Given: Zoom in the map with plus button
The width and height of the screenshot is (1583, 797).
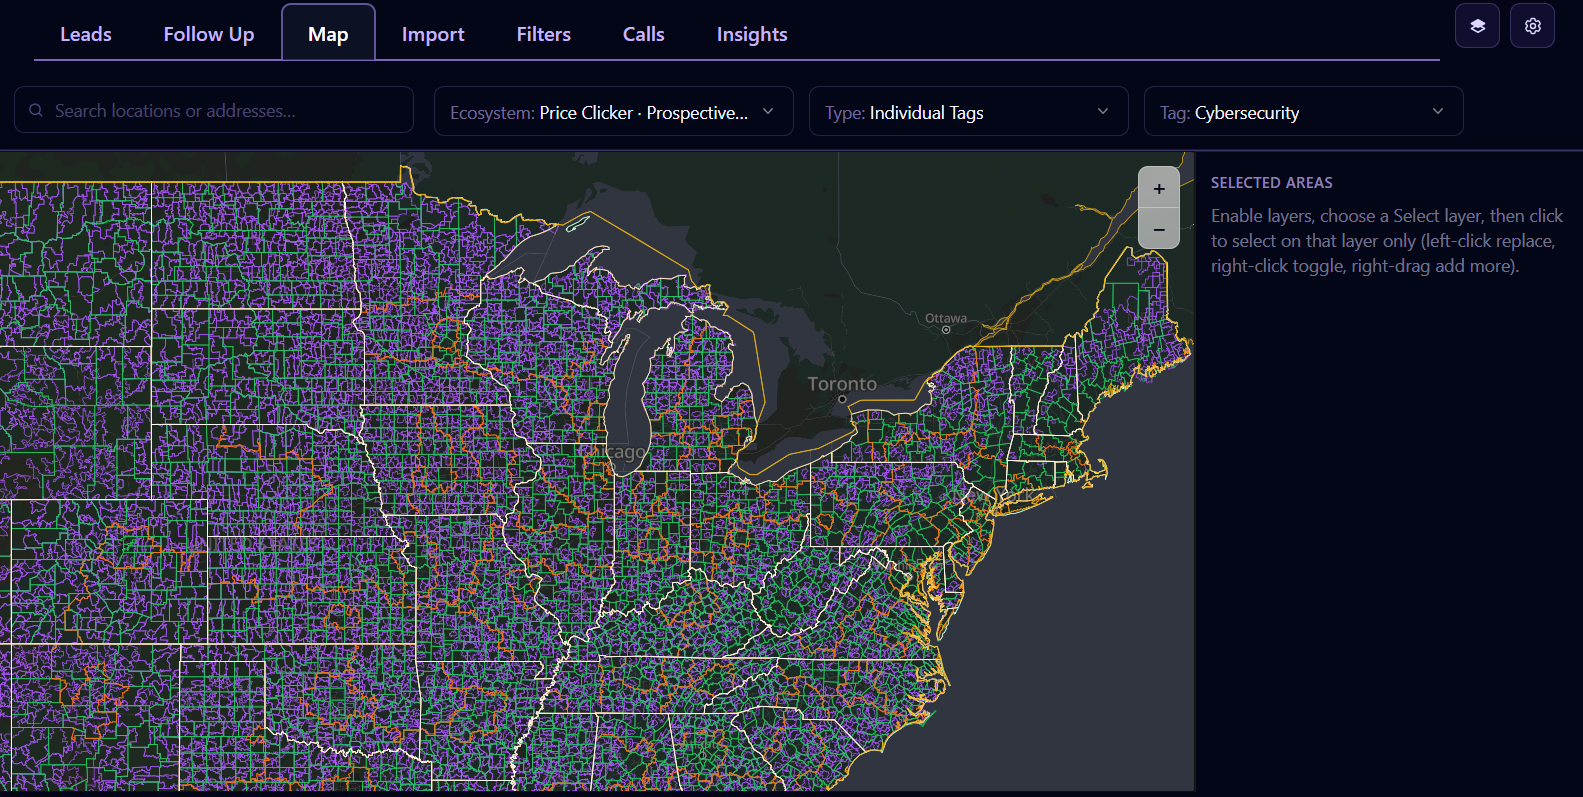Looking at the screenshot, I should (x=1159, y=188).
